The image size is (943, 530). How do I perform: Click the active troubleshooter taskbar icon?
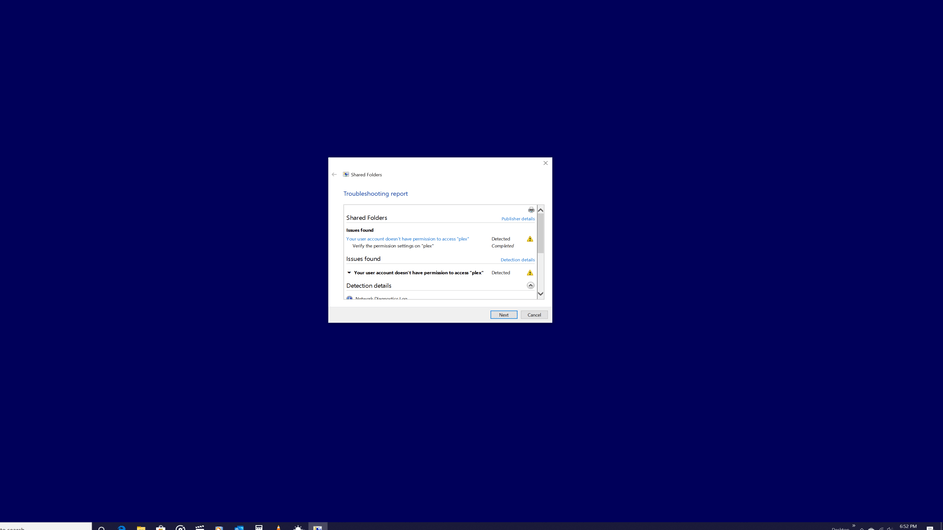318,527
